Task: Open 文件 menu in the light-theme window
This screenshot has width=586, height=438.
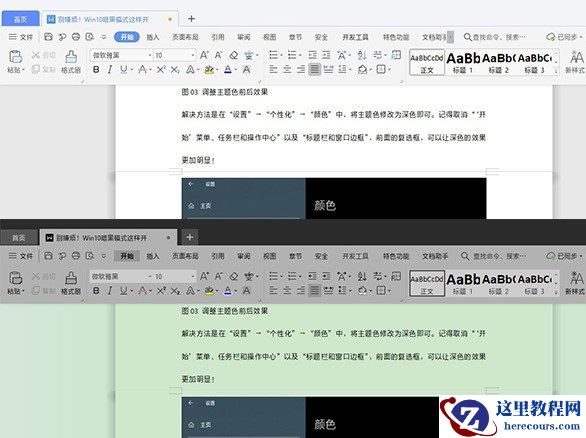Action: (21, 37)
